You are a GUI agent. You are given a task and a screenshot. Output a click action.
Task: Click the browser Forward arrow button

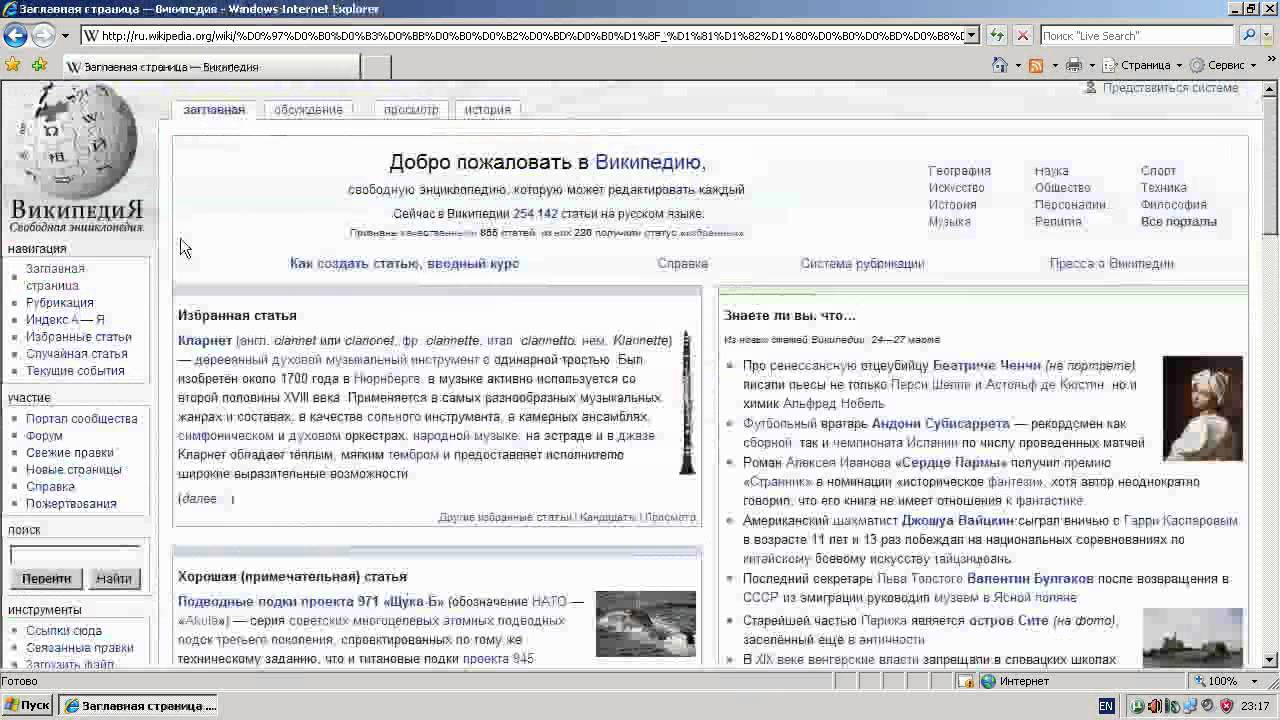42,36
